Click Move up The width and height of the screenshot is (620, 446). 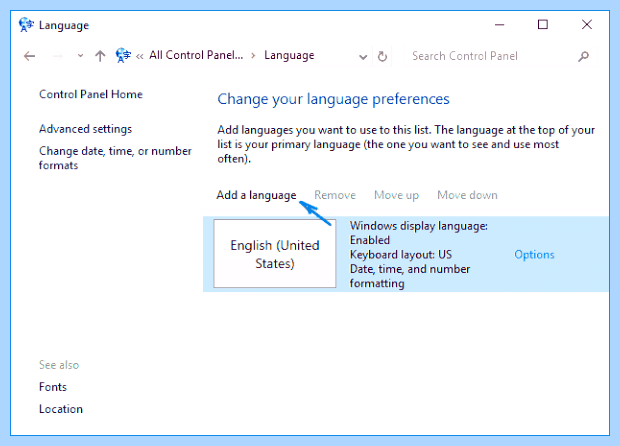(x=396, y=195)
